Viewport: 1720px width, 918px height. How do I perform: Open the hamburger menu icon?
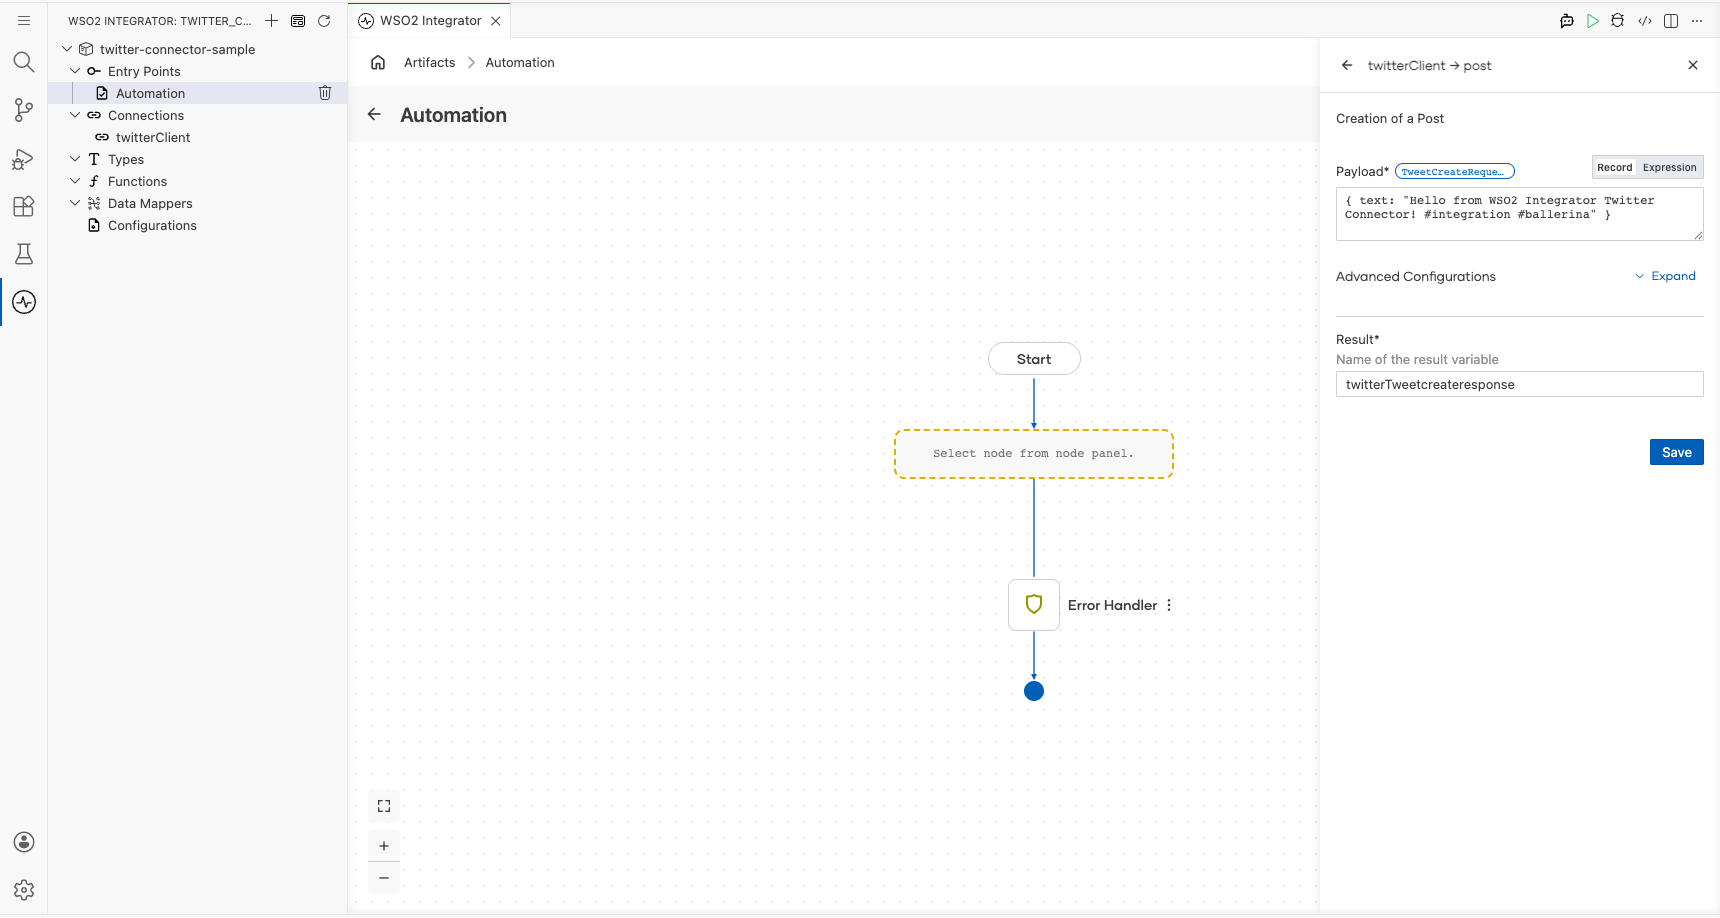24,20
